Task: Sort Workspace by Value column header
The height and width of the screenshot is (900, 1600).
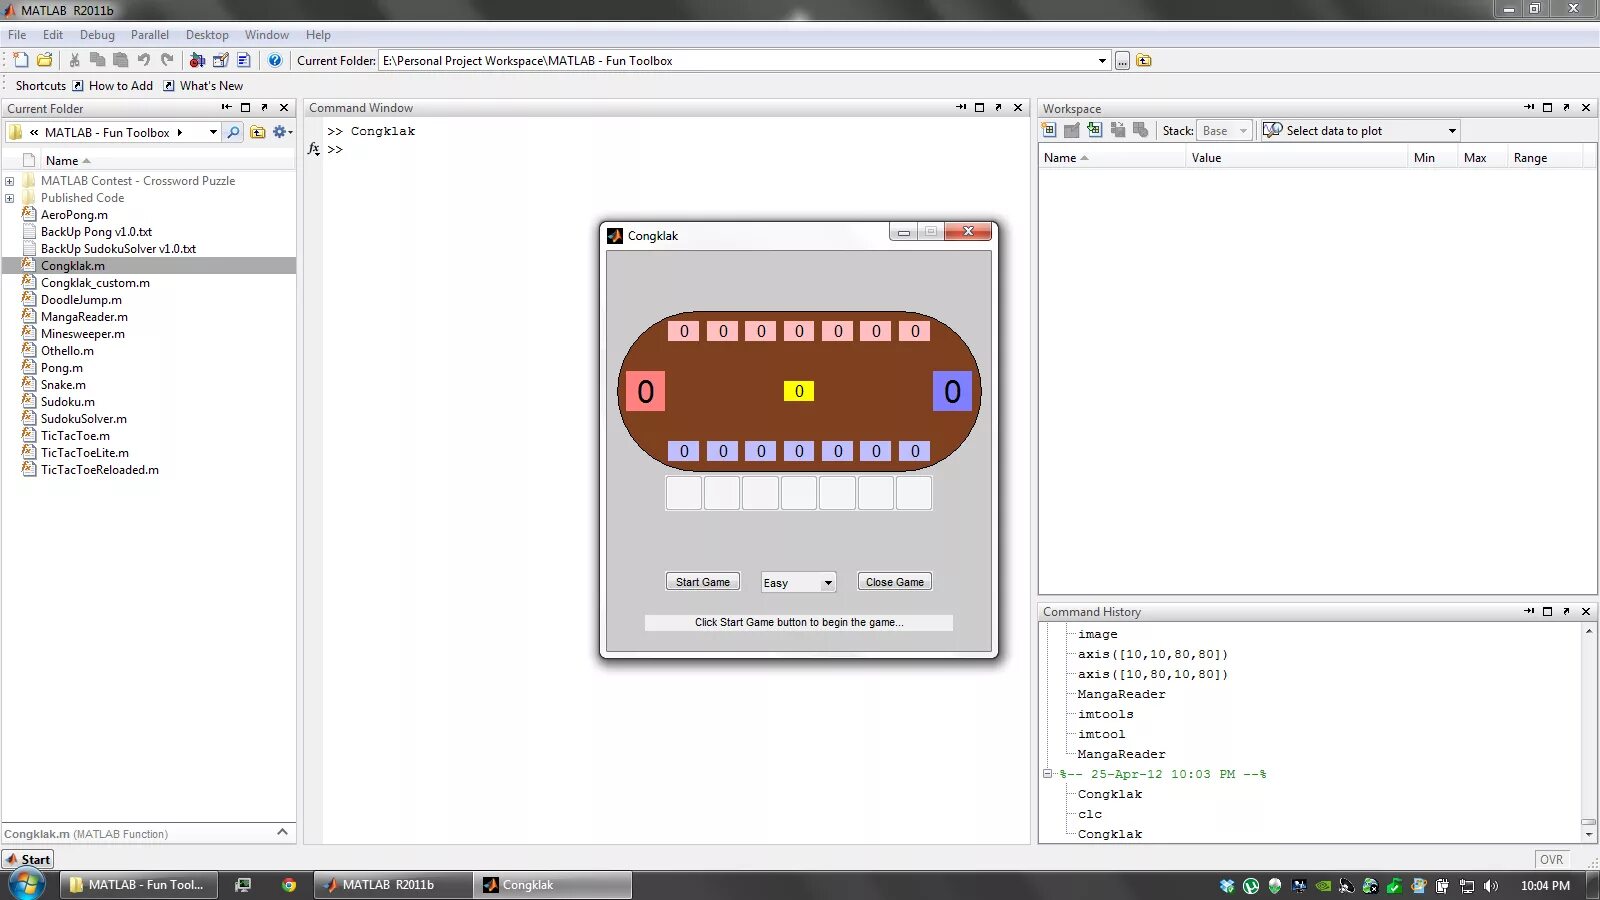Action: pos(1296,158)
